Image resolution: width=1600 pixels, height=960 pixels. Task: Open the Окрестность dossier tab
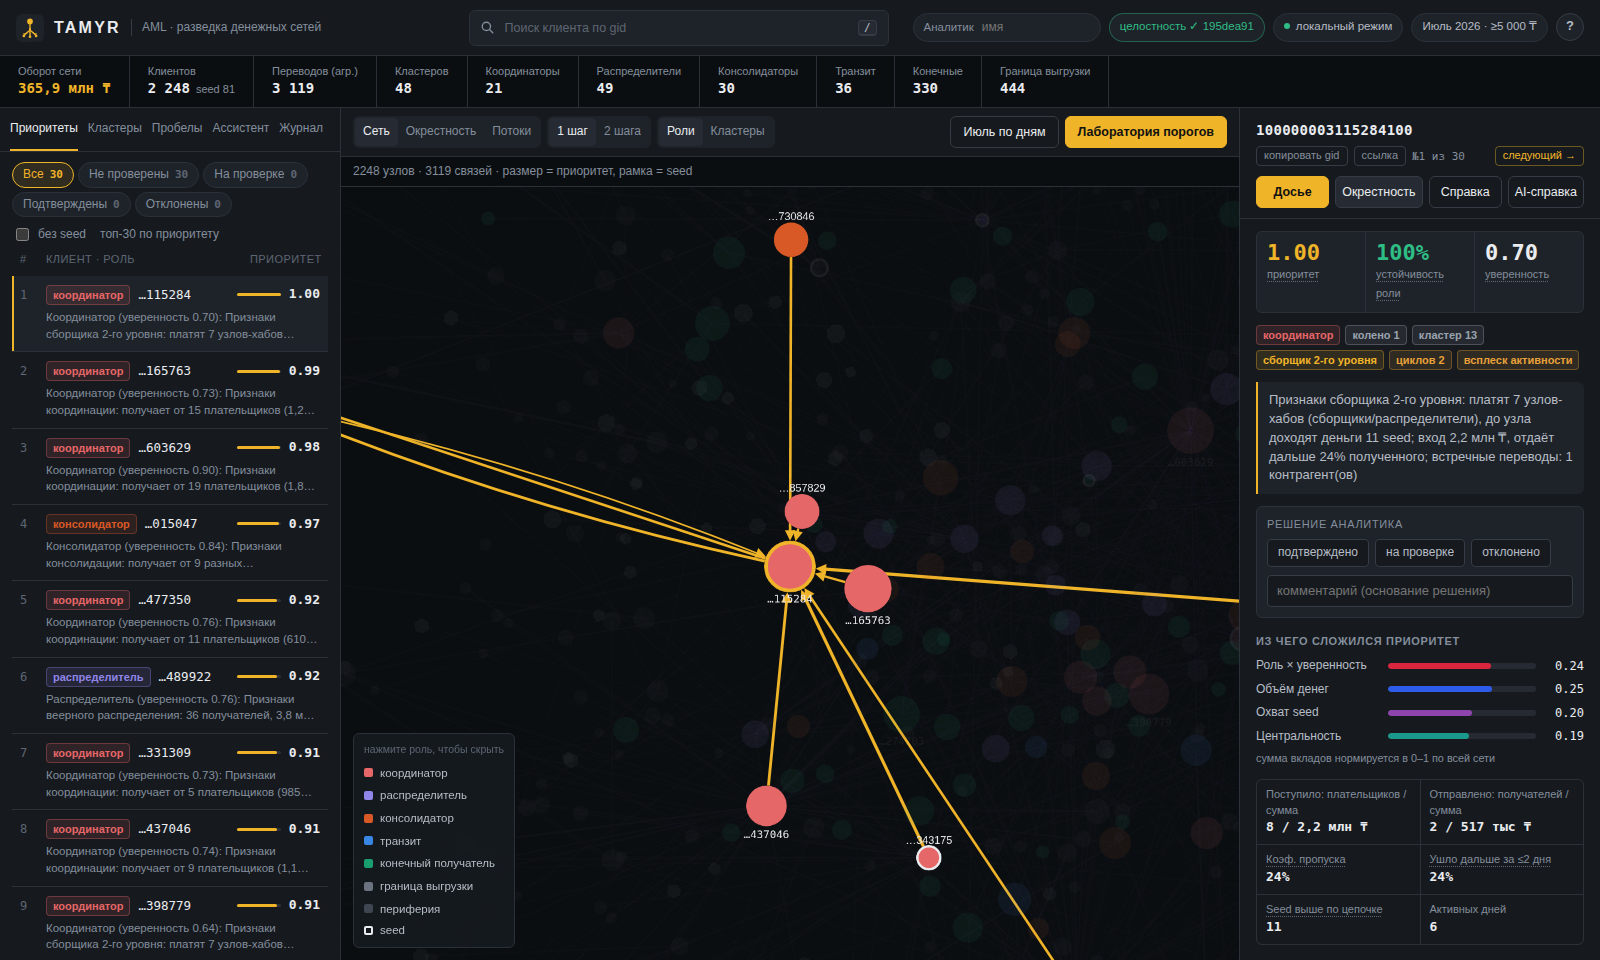pyautogui.click(x=1378, y=192)
